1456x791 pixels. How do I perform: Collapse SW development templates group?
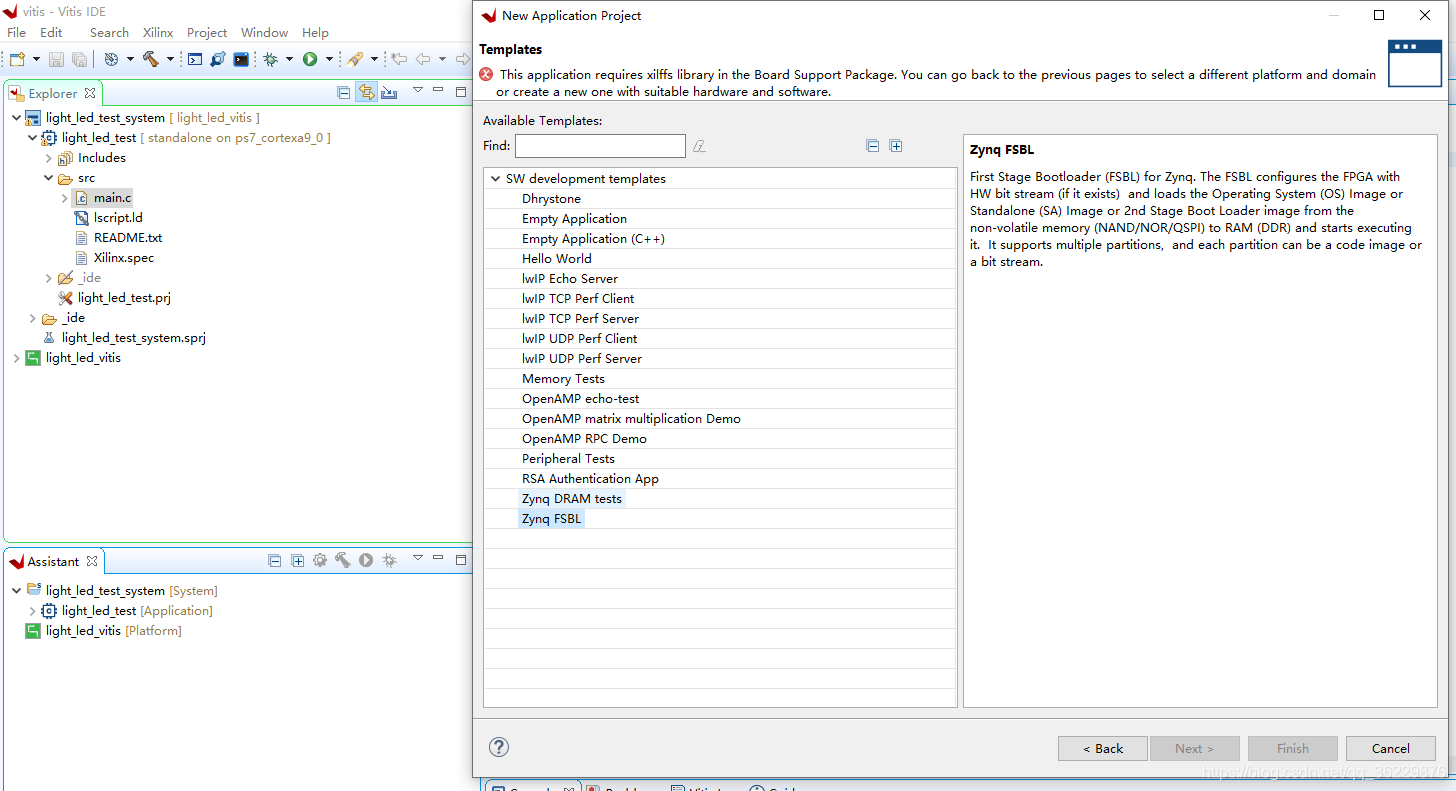pos(495,179)
